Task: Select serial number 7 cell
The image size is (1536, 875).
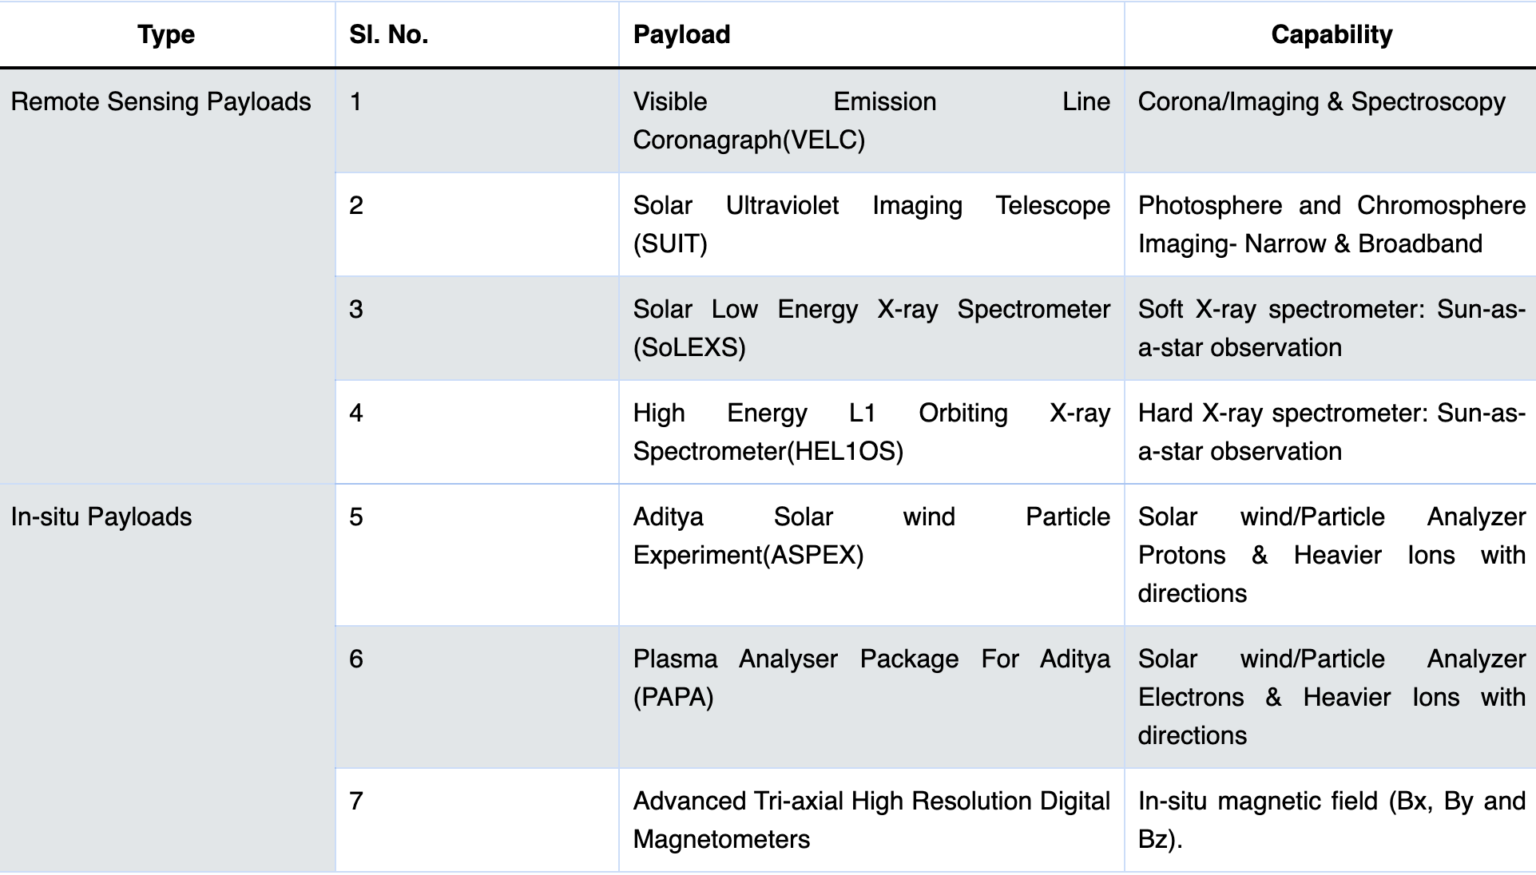Action: tap(357, 801)
